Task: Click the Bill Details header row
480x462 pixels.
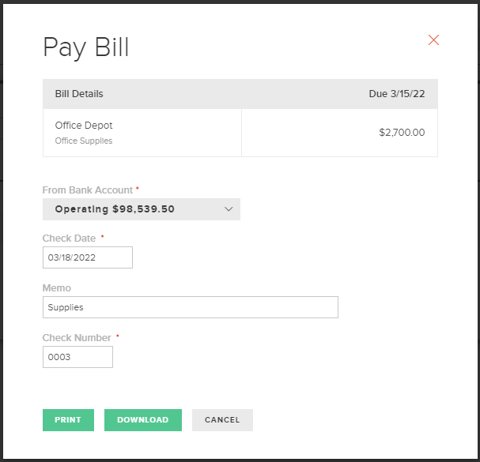Action: pyautogui.click(x=240, y=94)
